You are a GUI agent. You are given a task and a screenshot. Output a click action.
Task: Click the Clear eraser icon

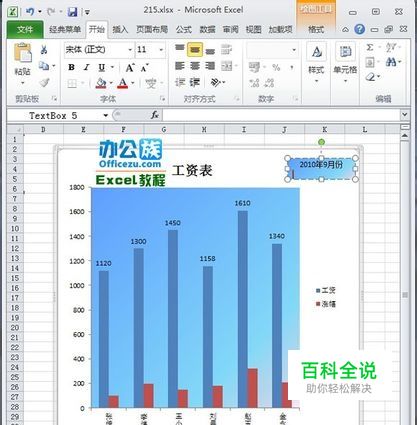[x=370, y=77]
